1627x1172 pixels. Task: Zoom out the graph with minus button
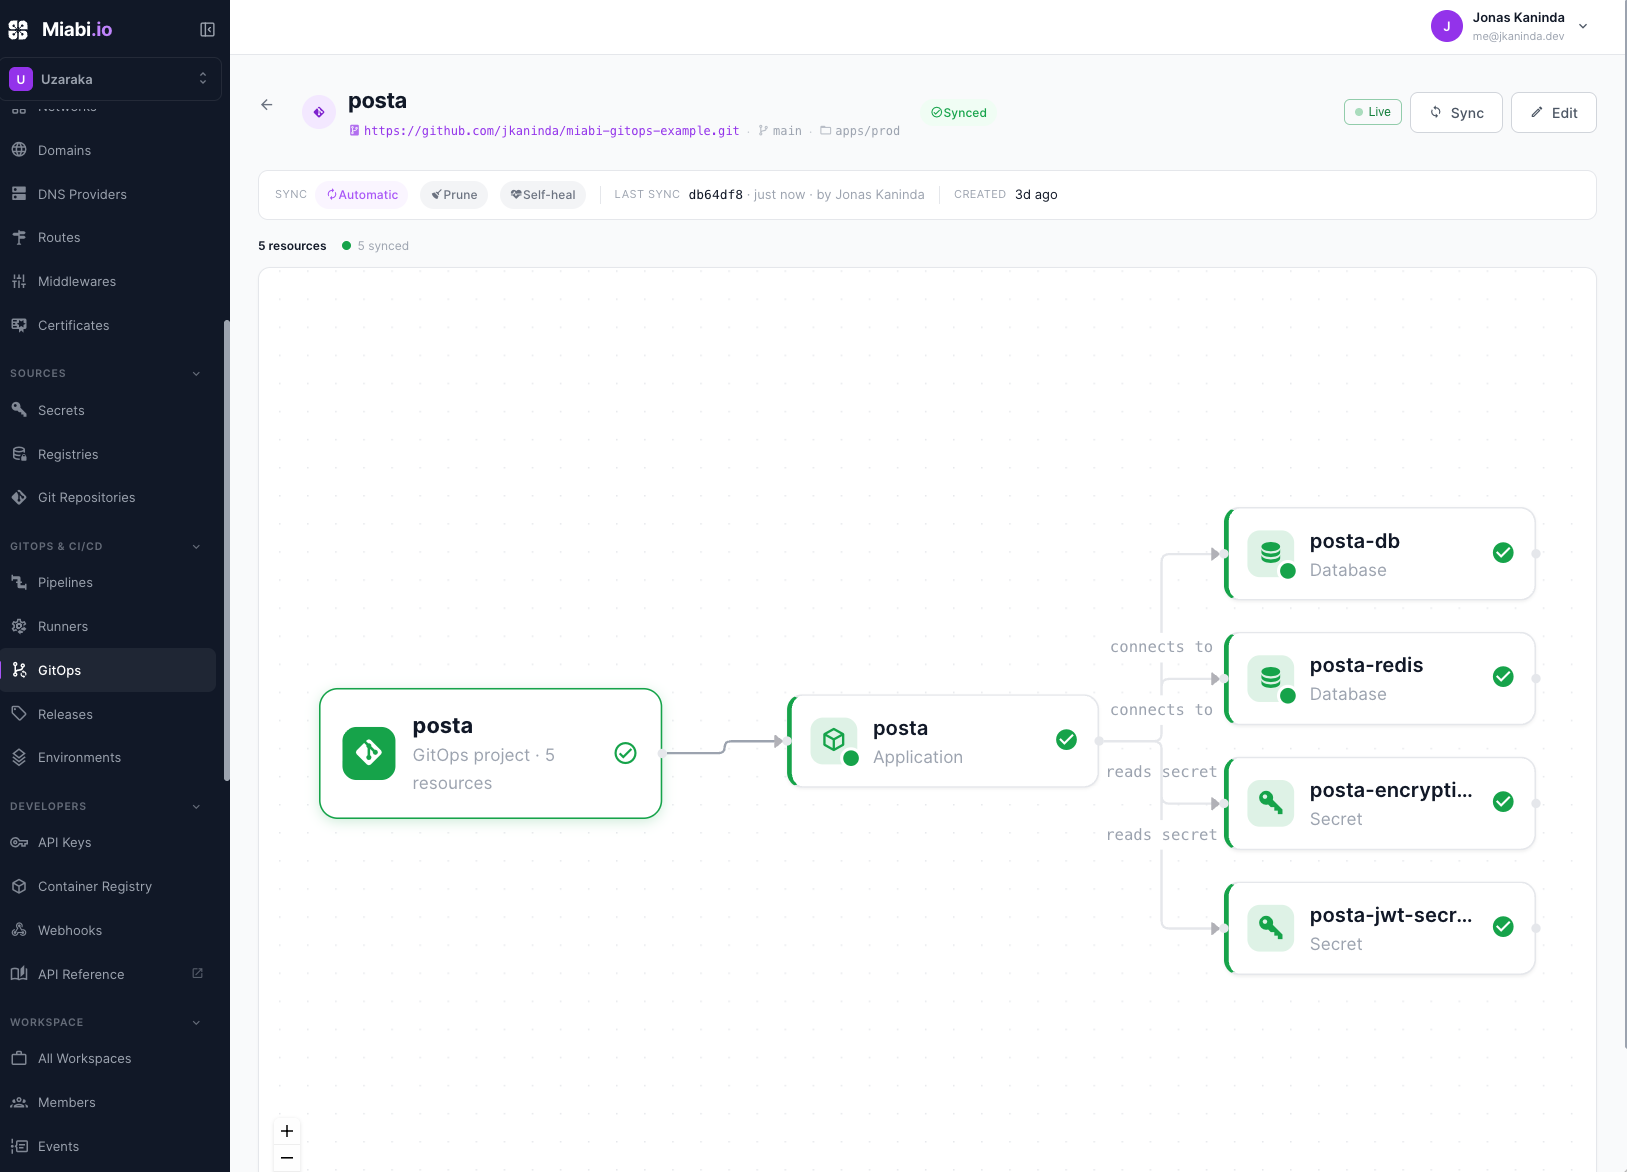pyautogui.click(x=287, y=1158)
